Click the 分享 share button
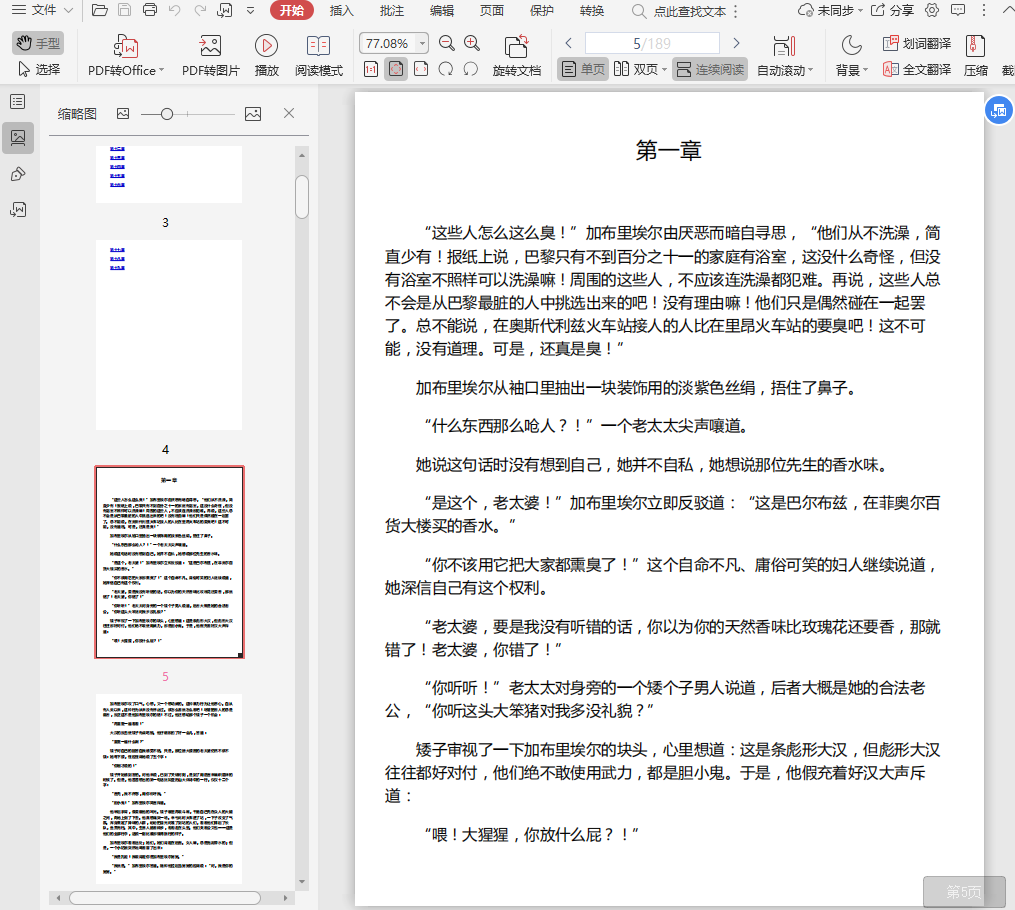 [893, 10]
